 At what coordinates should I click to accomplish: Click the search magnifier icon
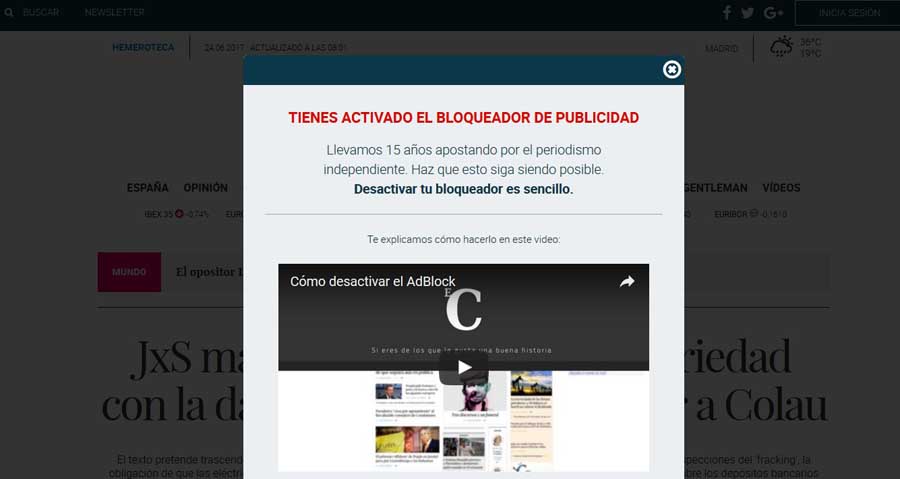(9, 12)
